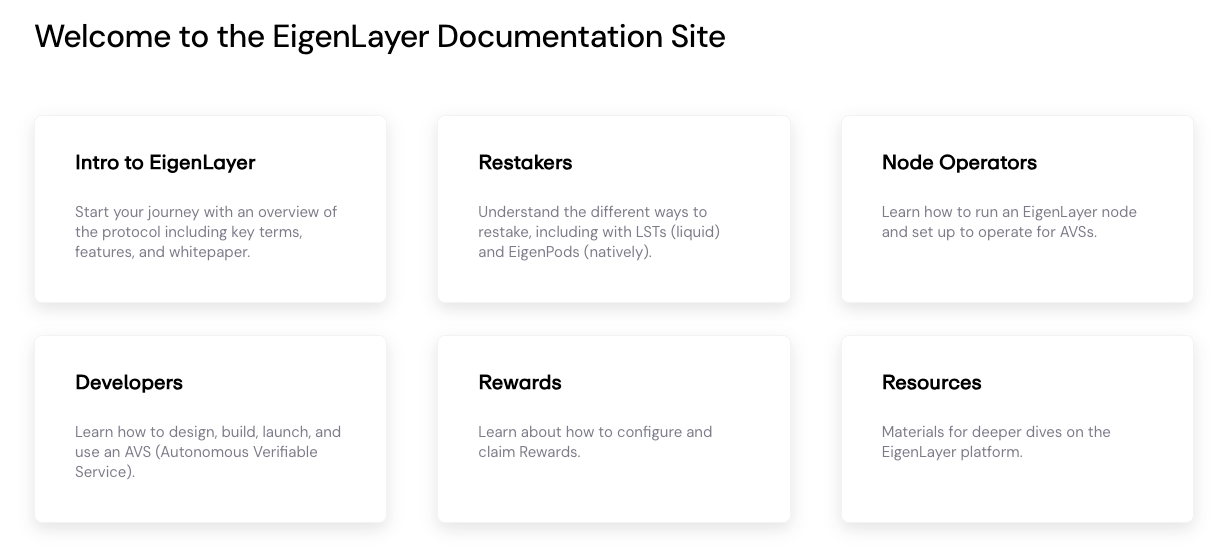Click 'claim Rewards.' line in Rewards card

point(529,452)
